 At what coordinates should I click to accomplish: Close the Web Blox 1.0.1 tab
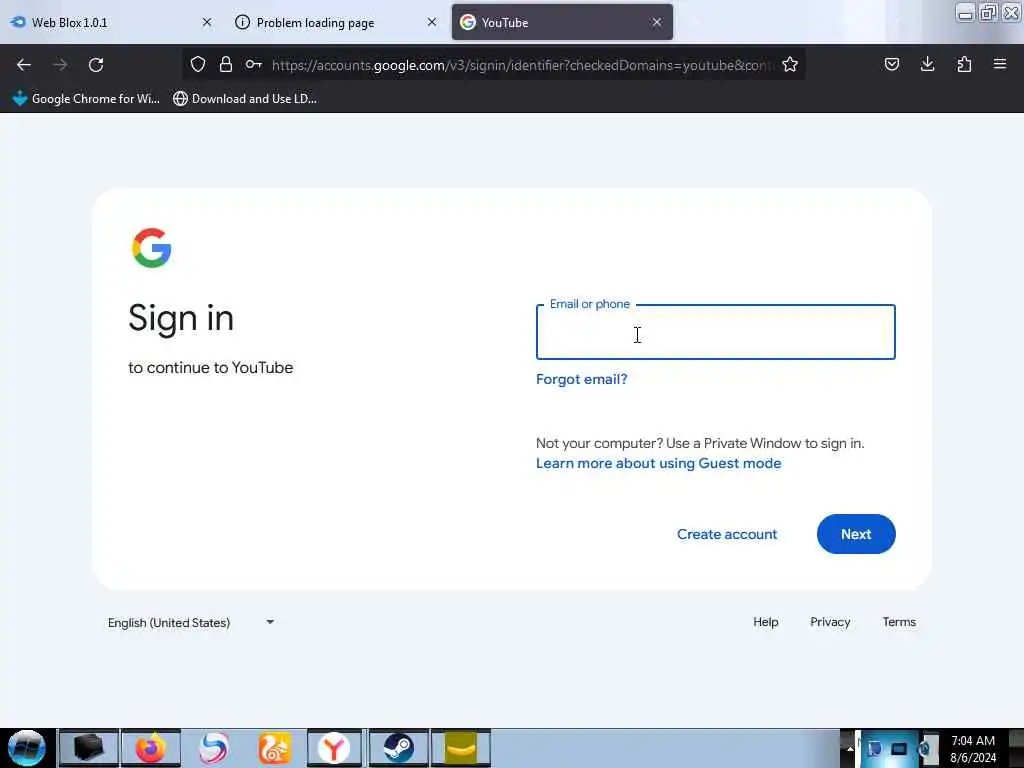(207, 22)
